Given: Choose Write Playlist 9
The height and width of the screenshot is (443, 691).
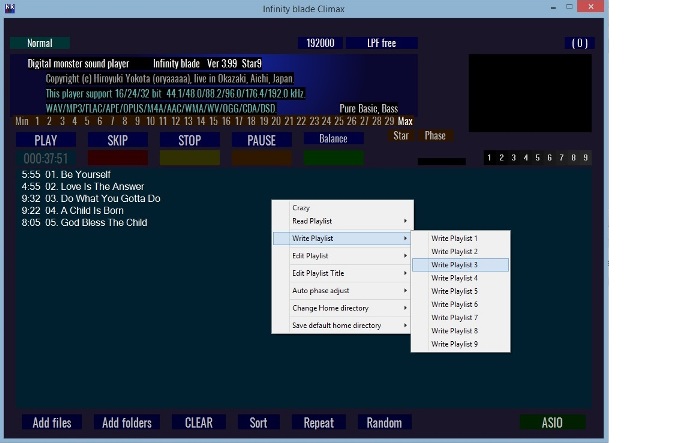Looking at the screenshot, I should [461, 344].
